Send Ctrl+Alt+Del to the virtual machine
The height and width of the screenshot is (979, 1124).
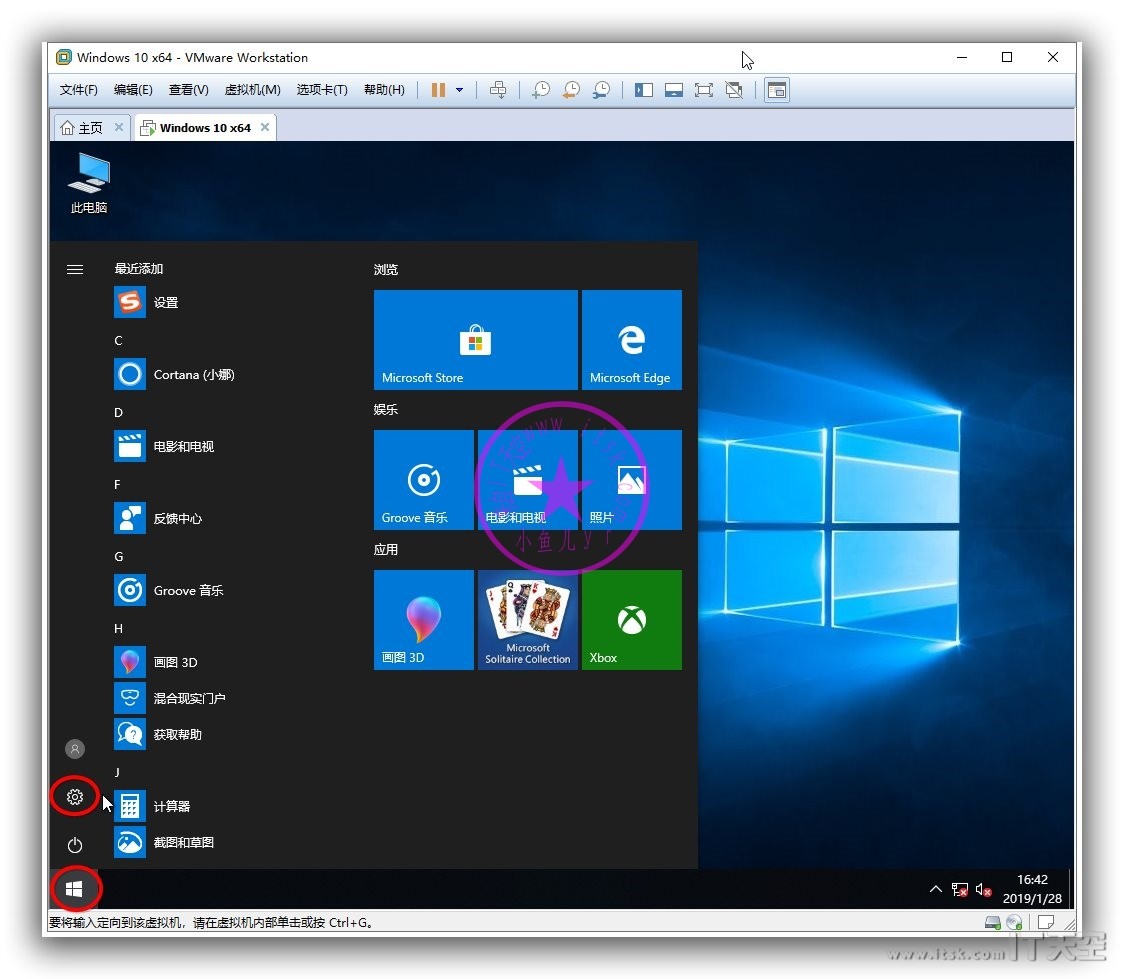[497, 90]
